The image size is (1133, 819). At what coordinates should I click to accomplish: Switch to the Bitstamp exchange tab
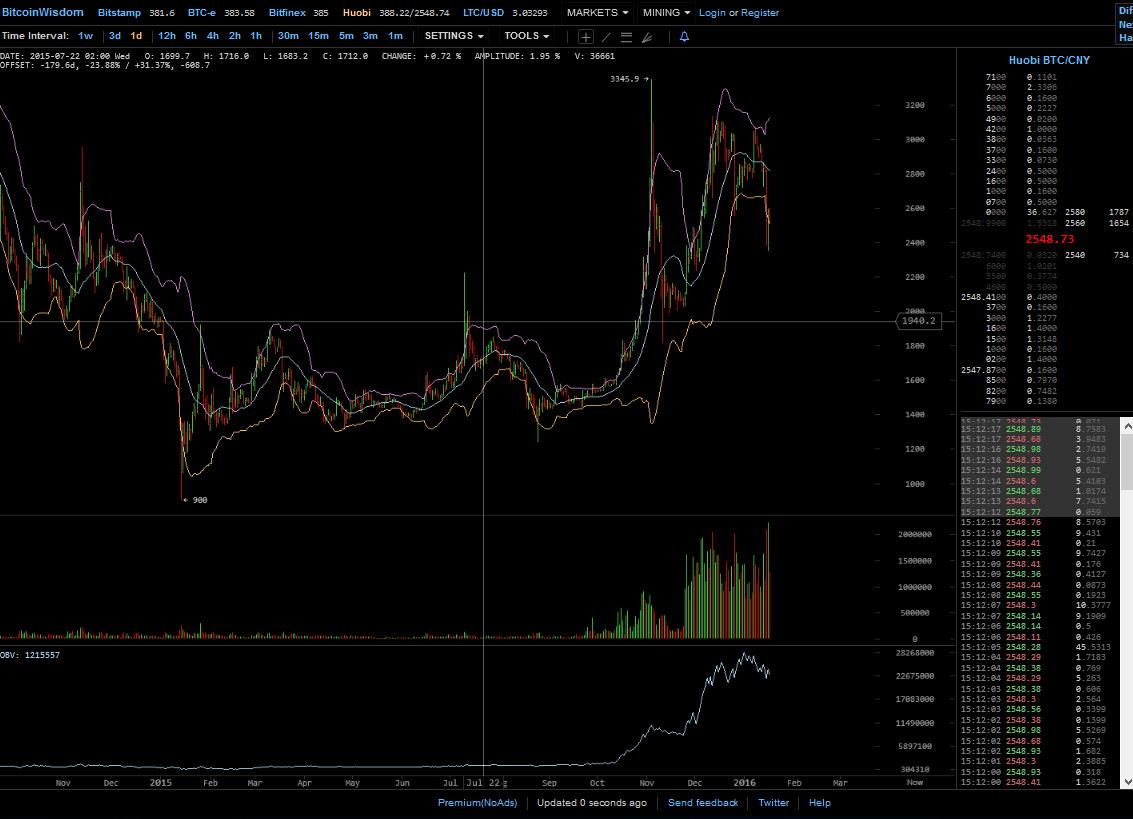[x=119, y=13]
